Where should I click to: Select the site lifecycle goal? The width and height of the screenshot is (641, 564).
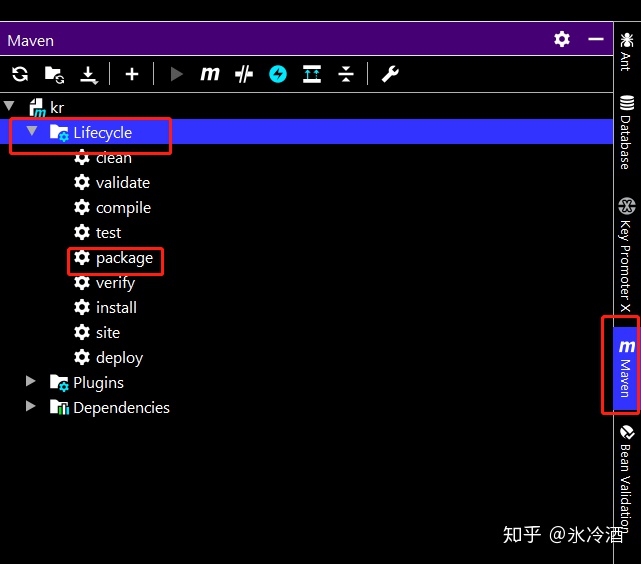coord(97,332)
